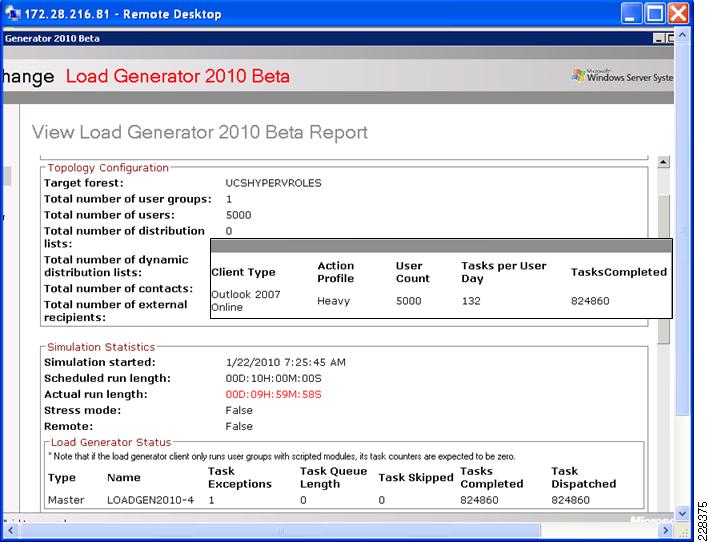Minimize the inner Load Generator window

pyautogui.click(x=659, y=39)
